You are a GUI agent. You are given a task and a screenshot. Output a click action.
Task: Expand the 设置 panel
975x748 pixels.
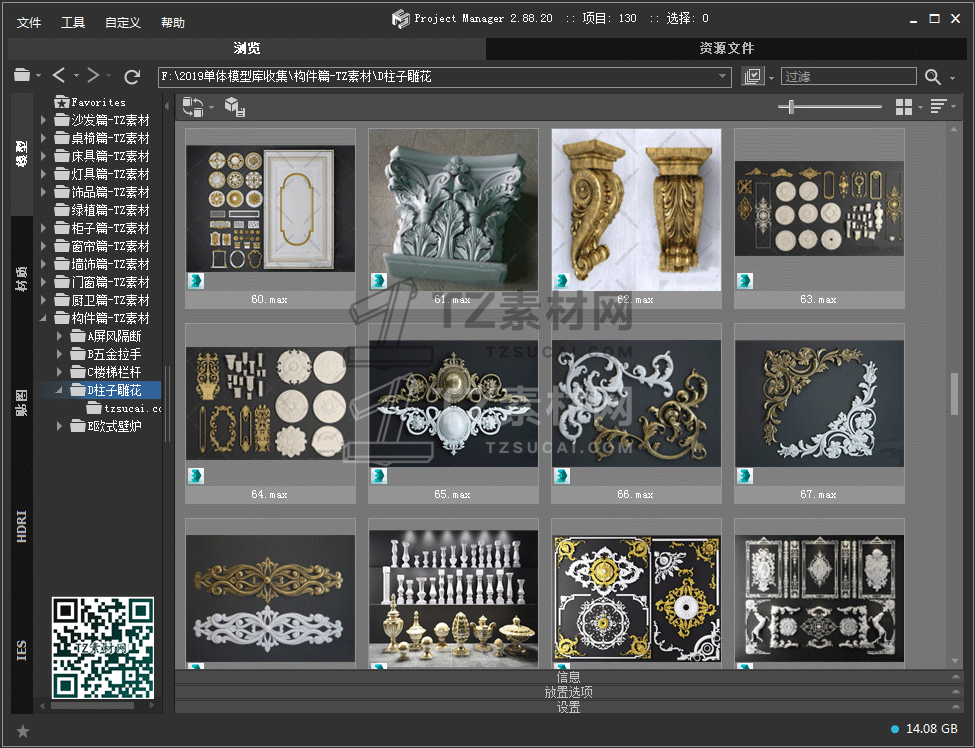tap(568, 707)
